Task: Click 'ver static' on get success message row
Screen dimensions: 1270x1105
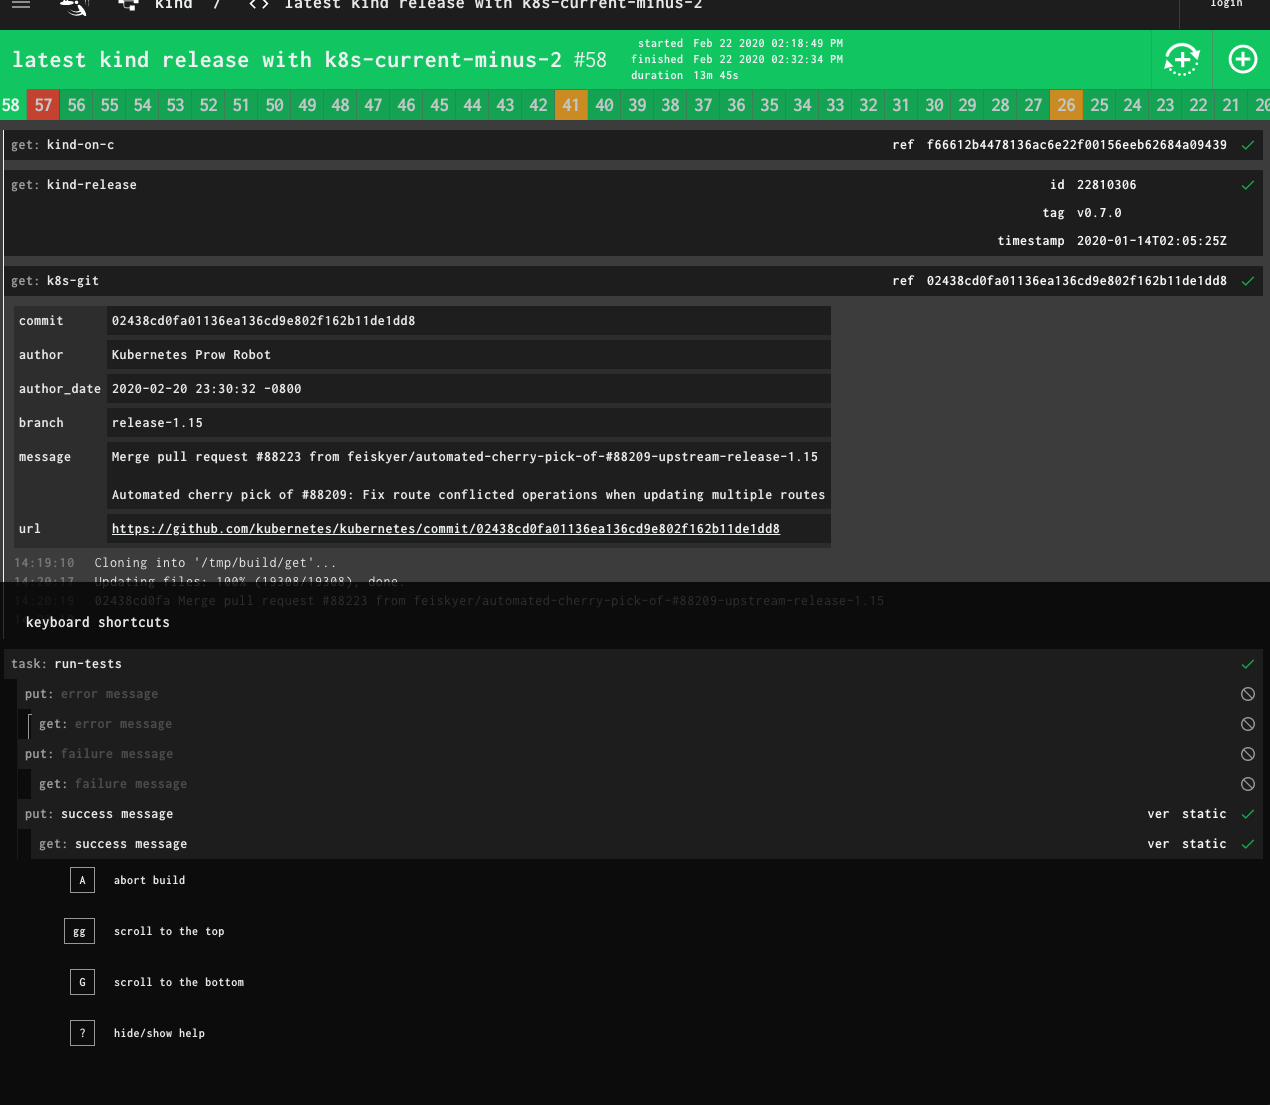Action: pyautogui.click(x=1186, y=844)
